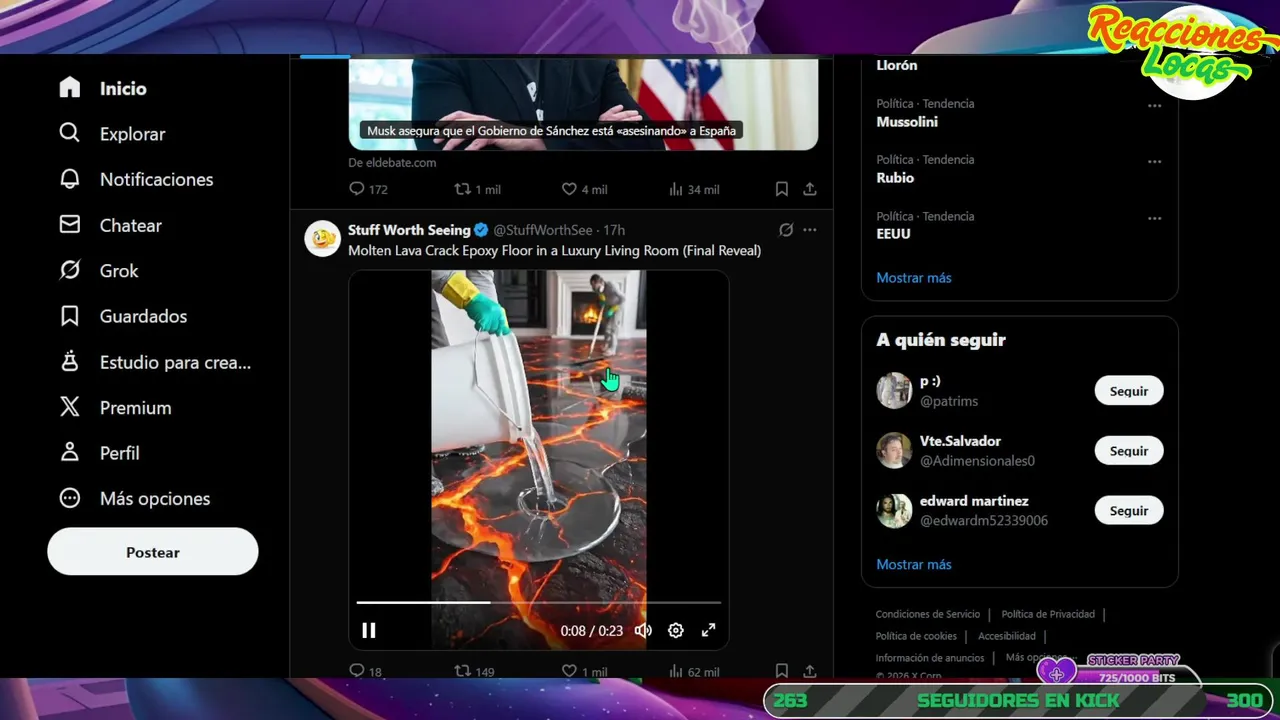Screen dimensions: 1280x720
Task: Open the Stuff Worth Seeing account name
Action: tap(409, 230)
